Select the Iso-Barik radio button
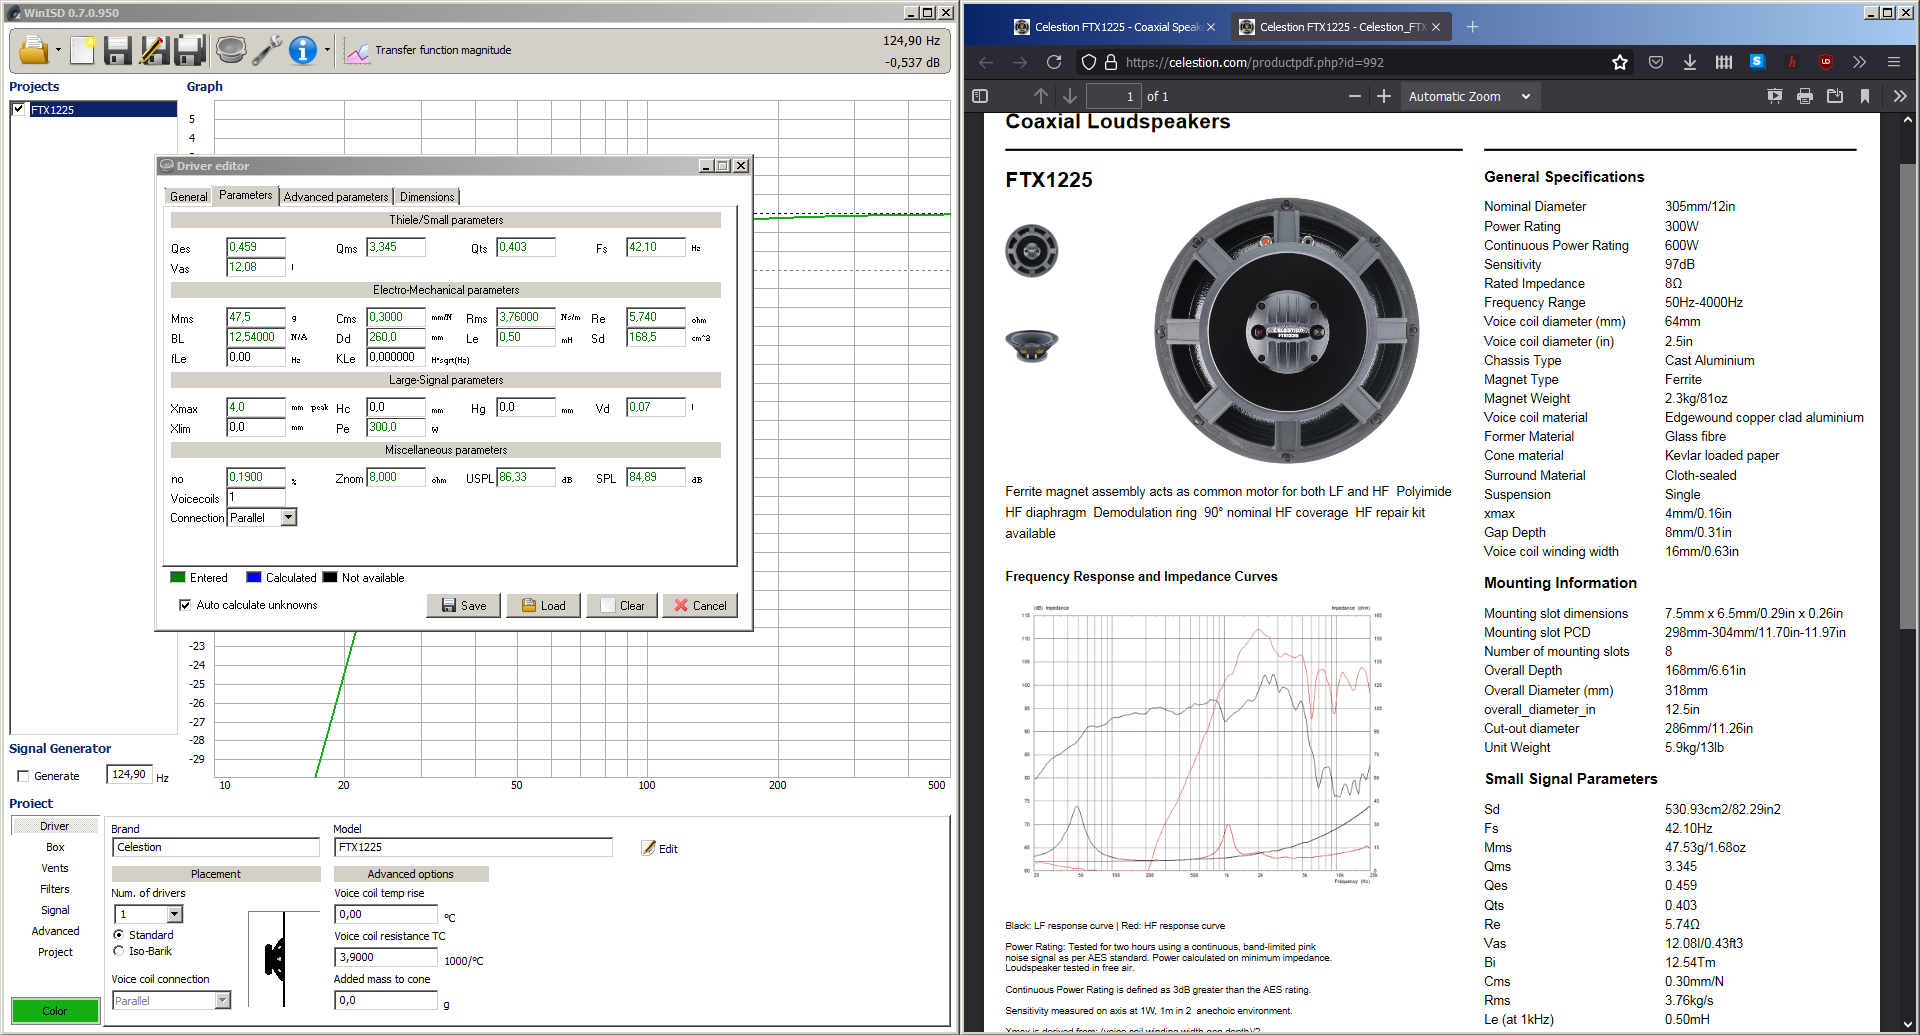Viewport: 1920px width, 1035px height. (119, 951)
